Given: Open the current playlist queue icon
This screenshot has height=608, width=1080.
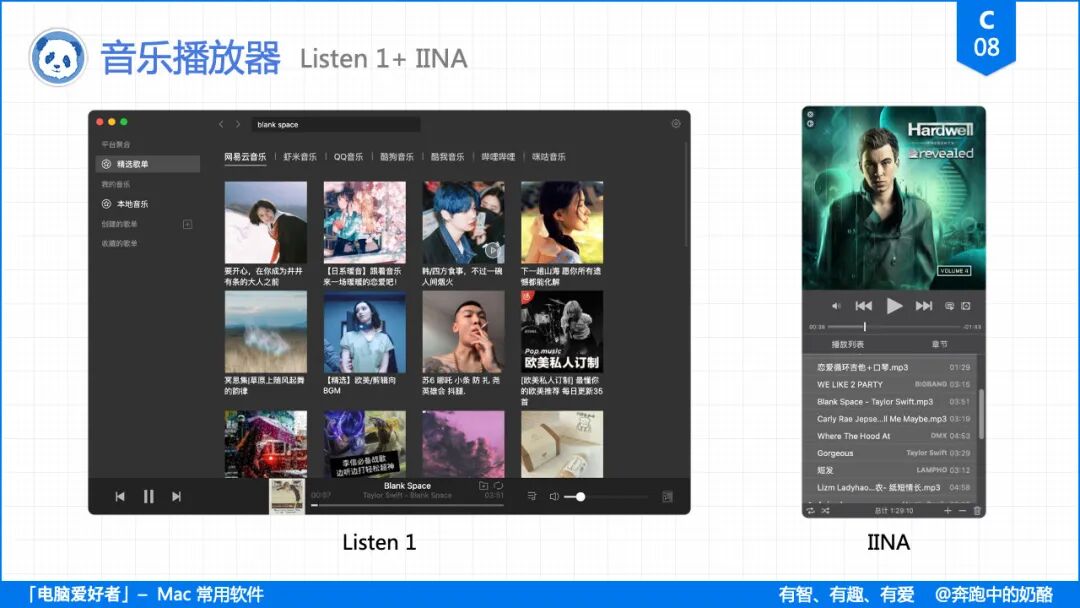Looking at the screenshot, I should coord(531,496).
